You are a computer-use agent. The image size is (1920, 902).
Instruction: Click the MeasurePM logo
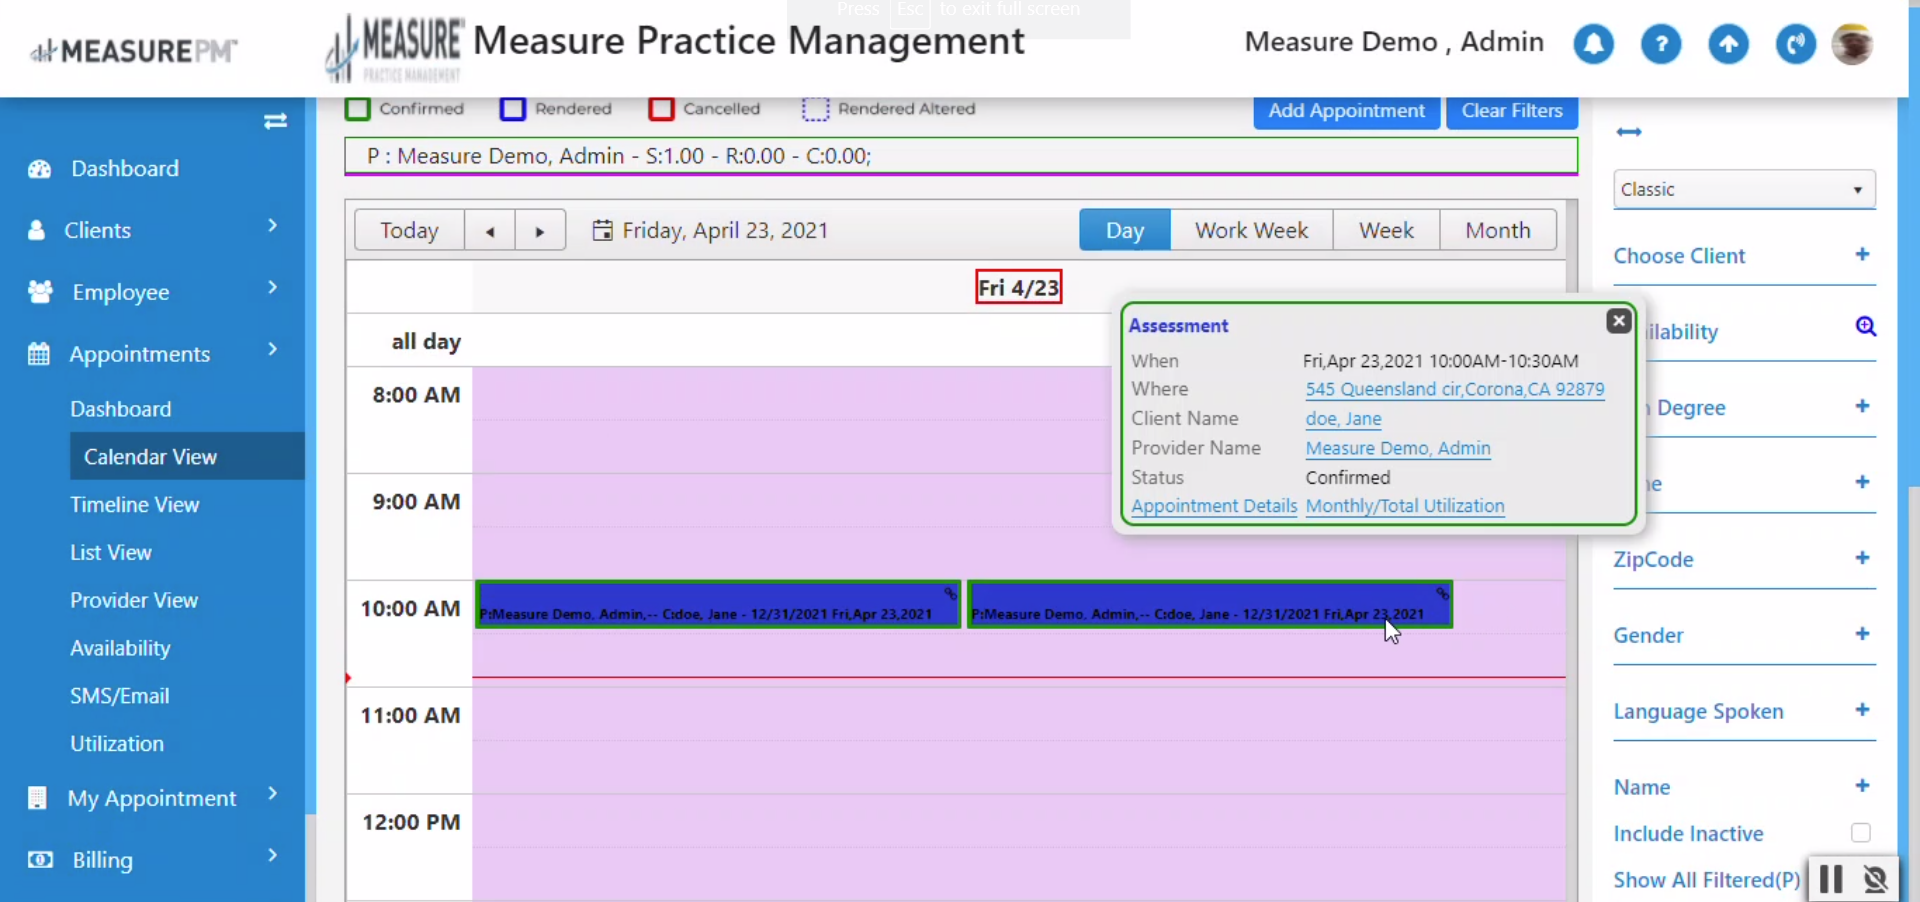[134, 50]
